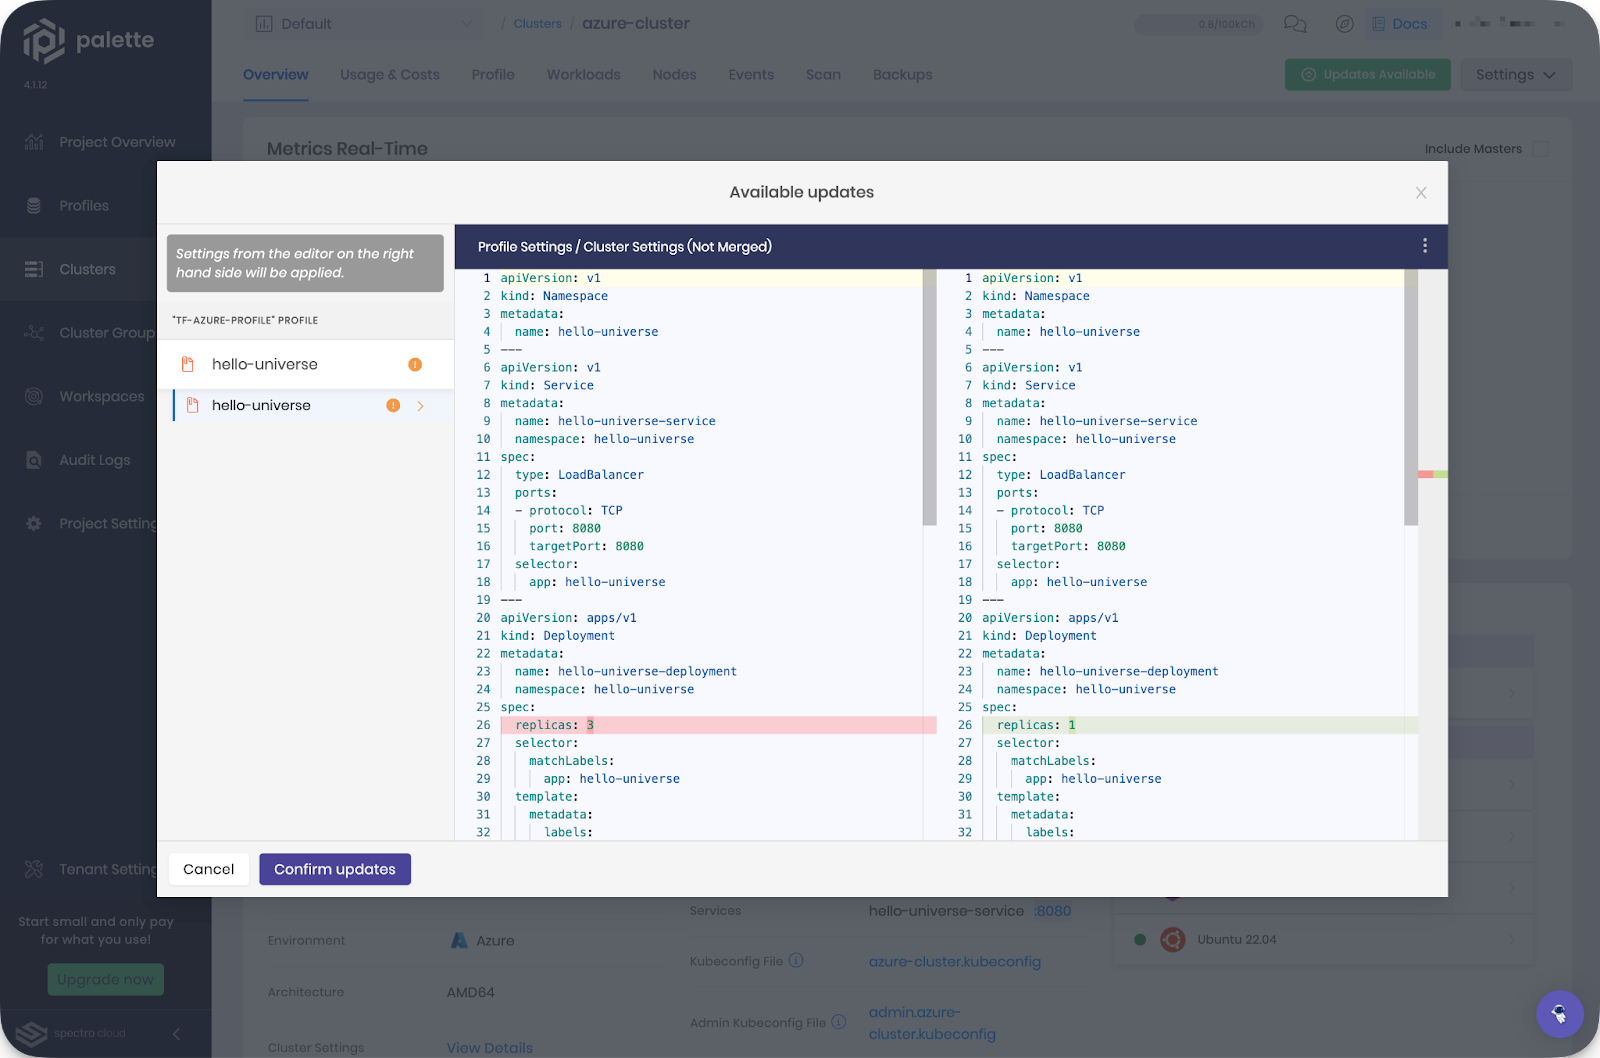Enable the Include Masters checkbox
Viewport: 1600px width, 1058px height.
tap(1538, 148)
